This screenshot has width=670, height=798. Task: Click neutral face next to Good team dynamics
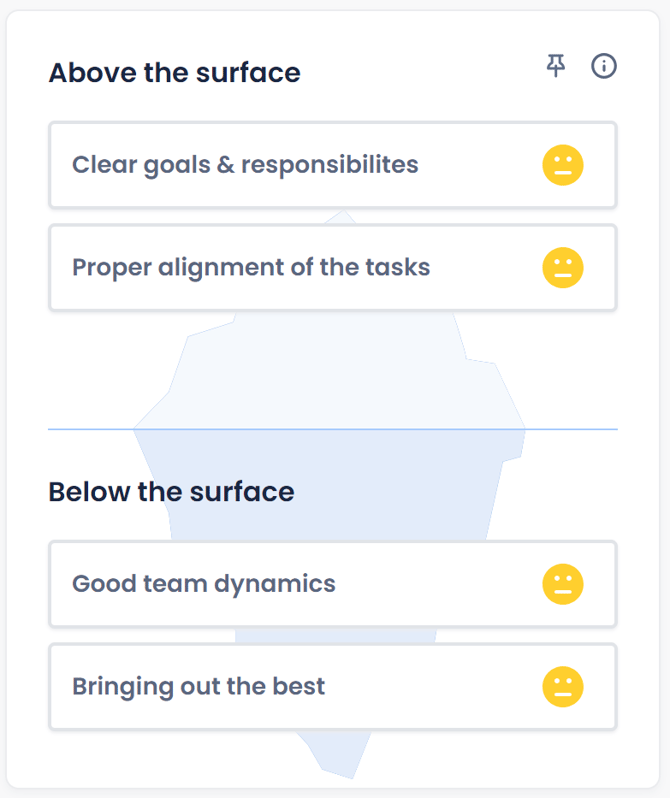pos(563,584)
